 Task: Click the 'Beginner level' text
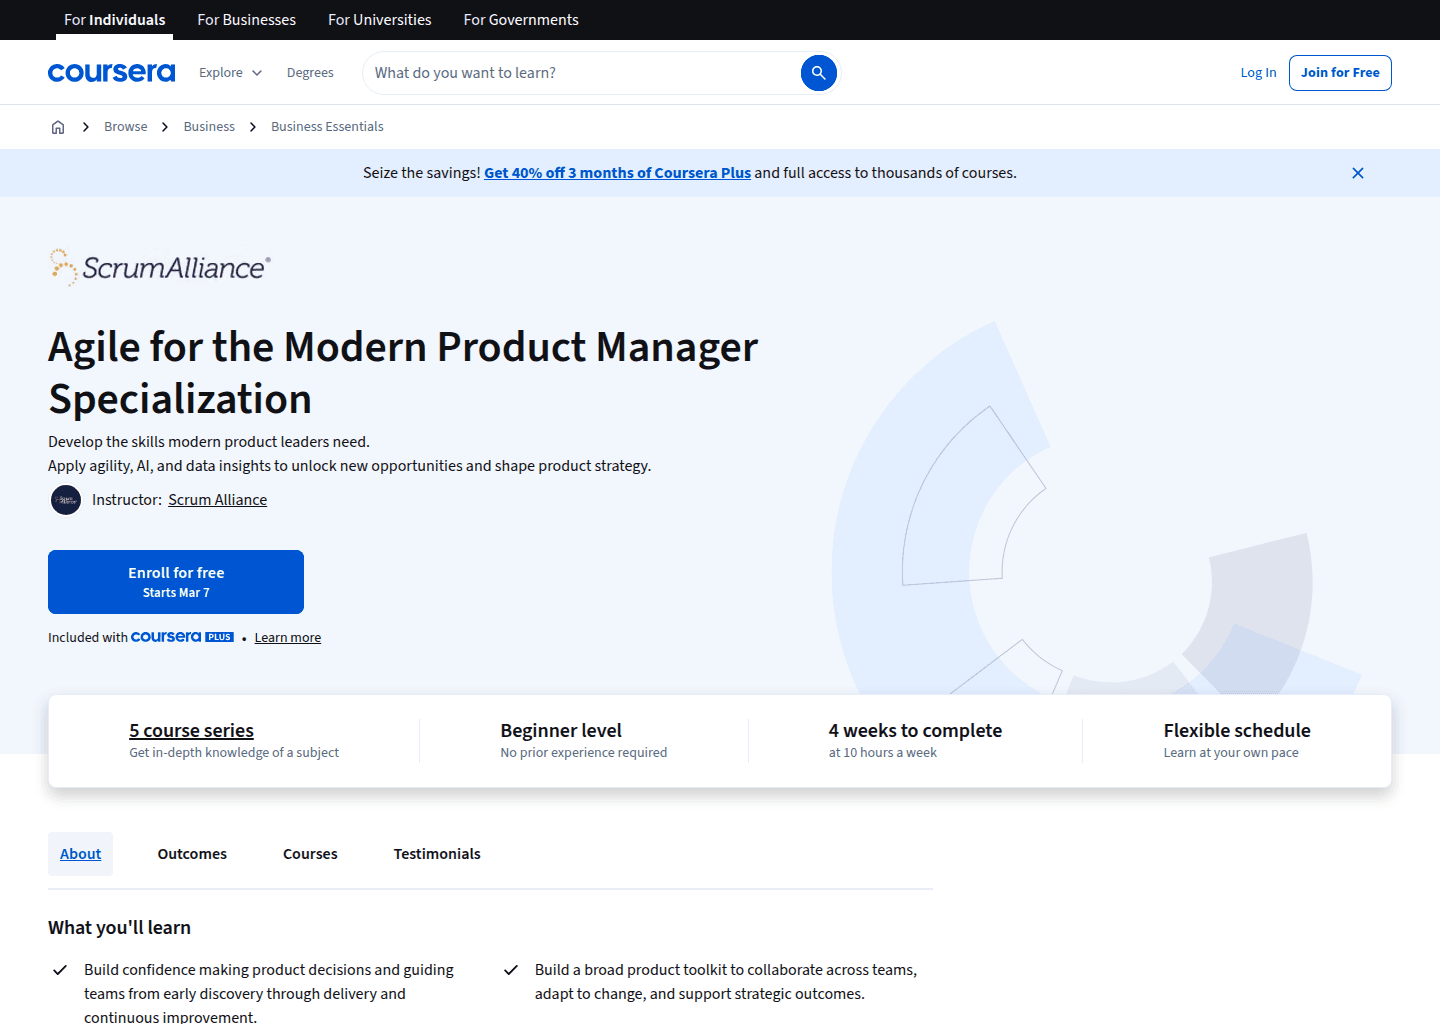click(561, 731)
